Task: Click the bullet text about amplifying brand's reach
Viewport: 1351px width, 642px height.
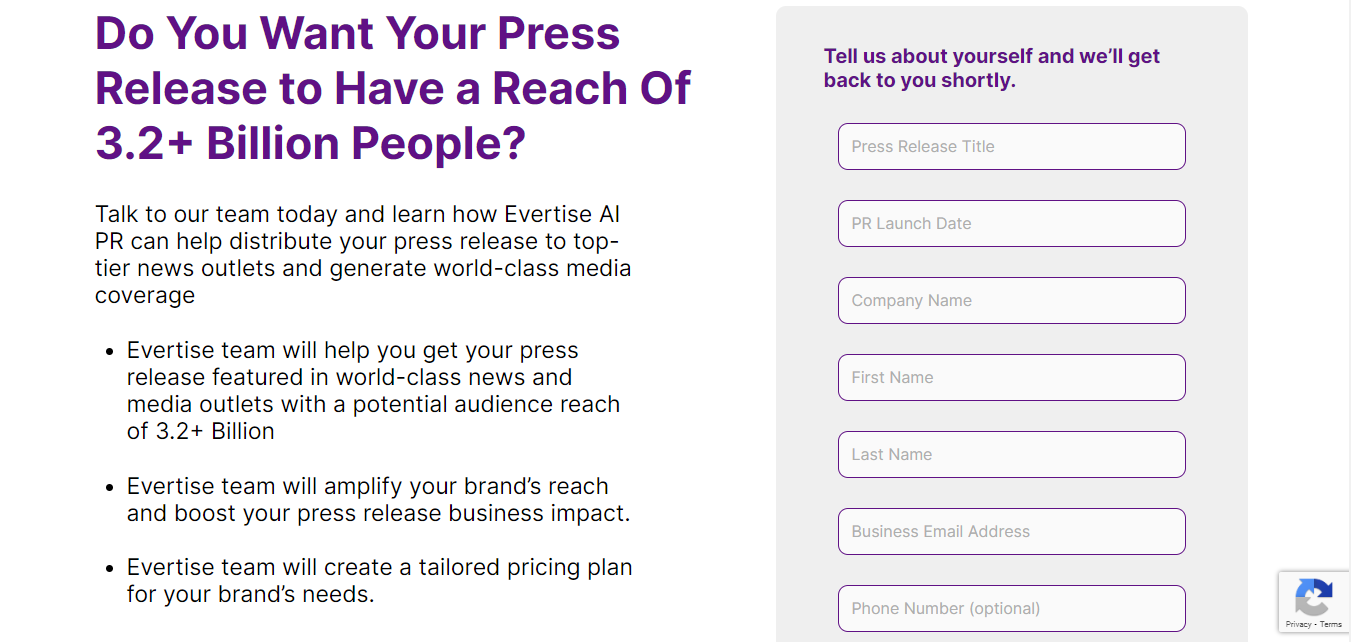Action: tap(377, 500)
